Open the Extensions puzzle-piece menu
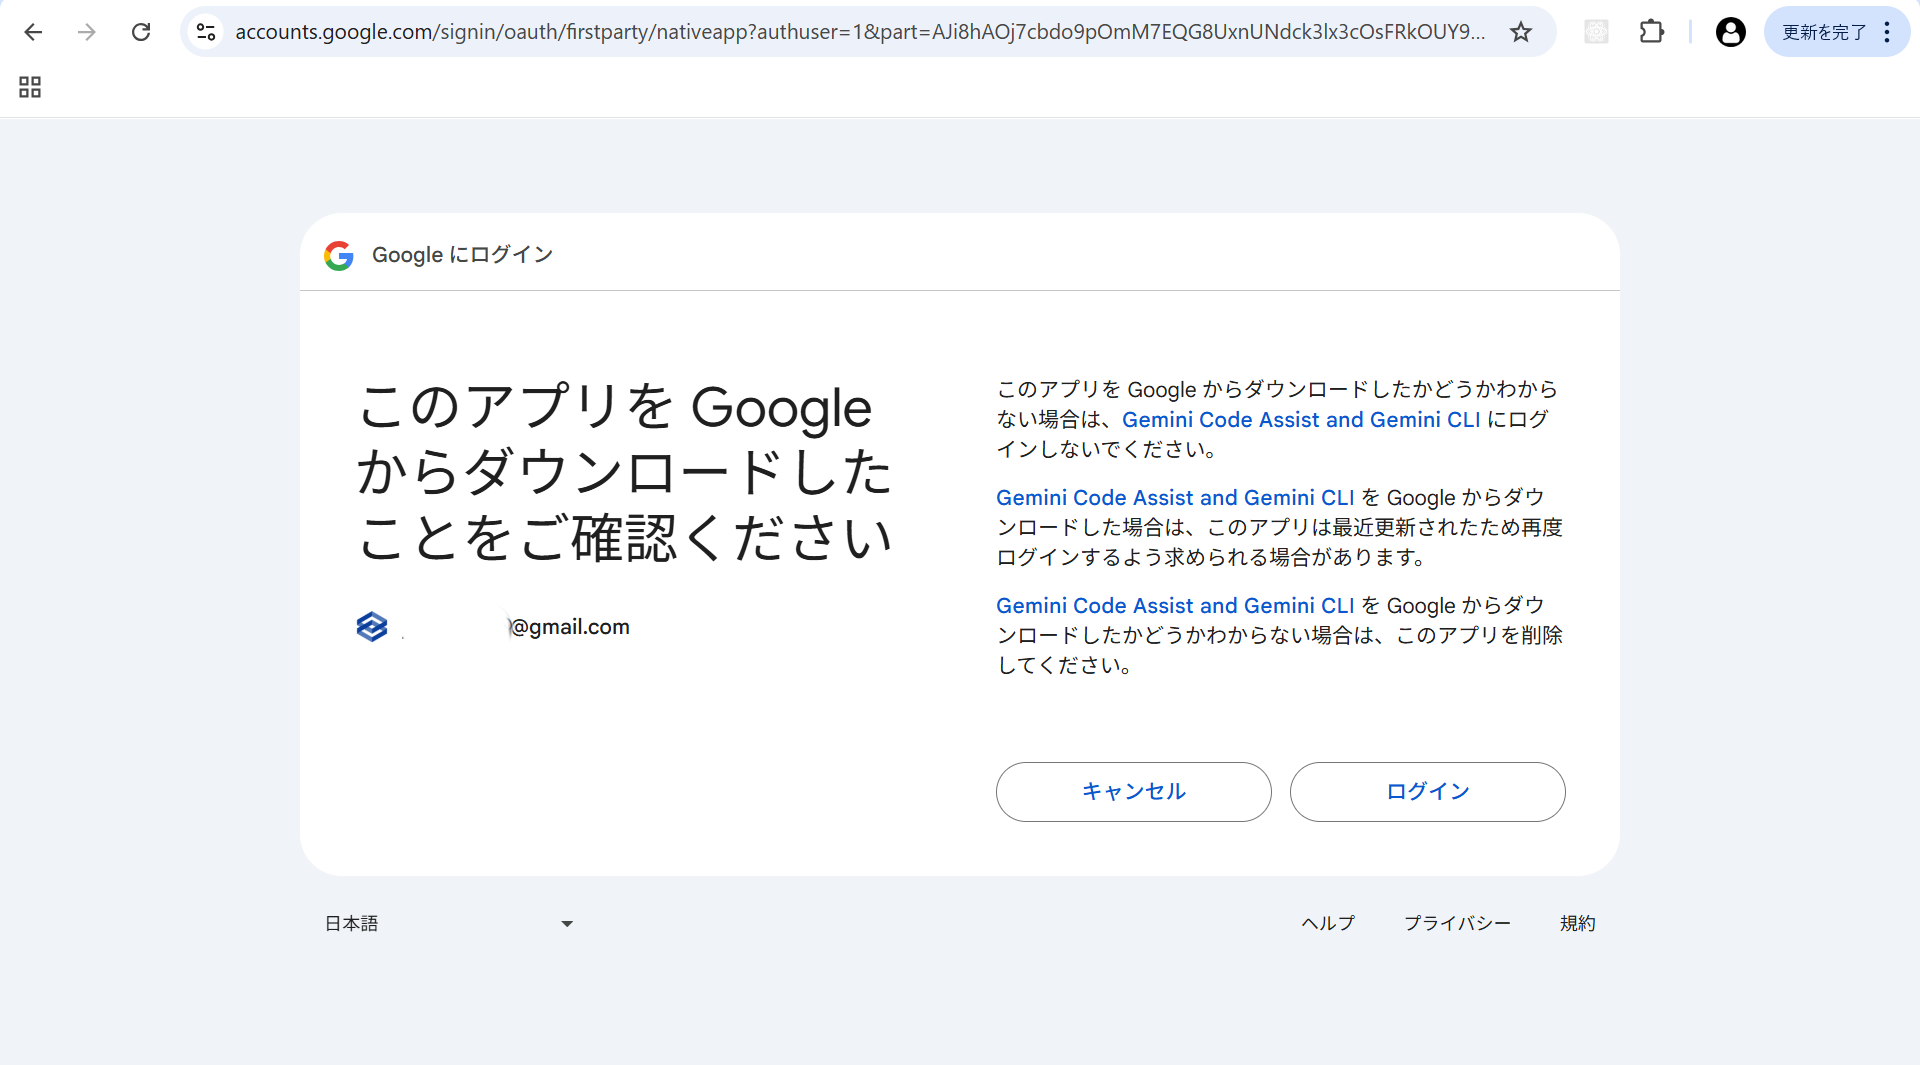1920x1065 pixels. pos(1652,32)
